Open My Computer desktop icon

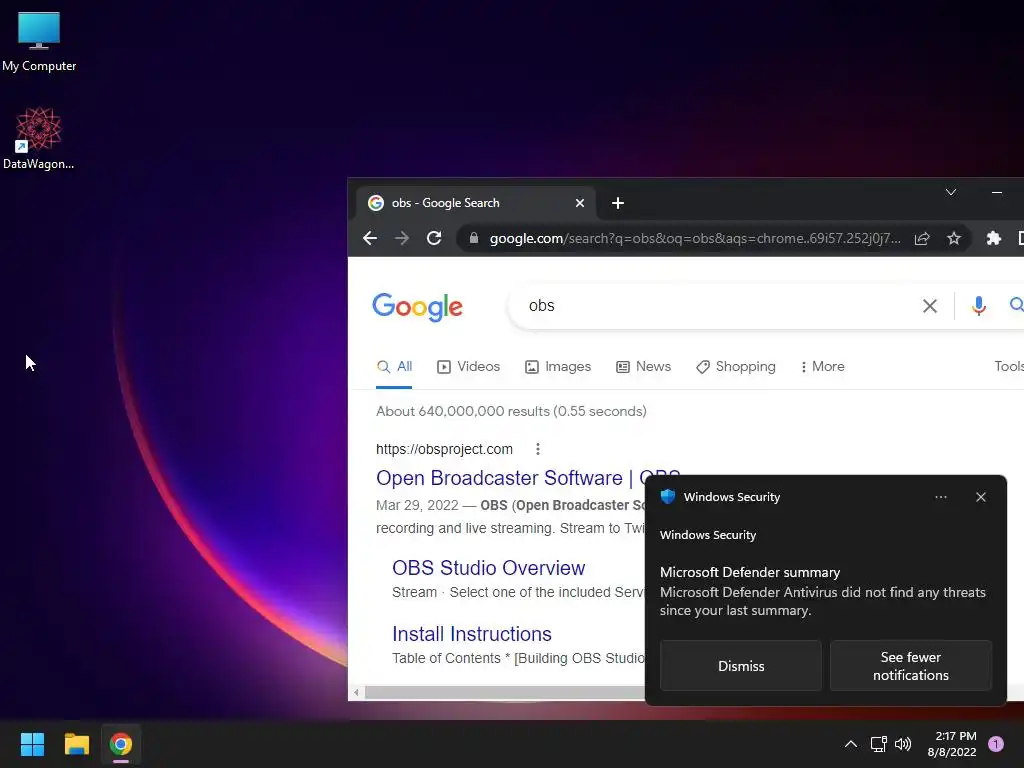[39, 42]
